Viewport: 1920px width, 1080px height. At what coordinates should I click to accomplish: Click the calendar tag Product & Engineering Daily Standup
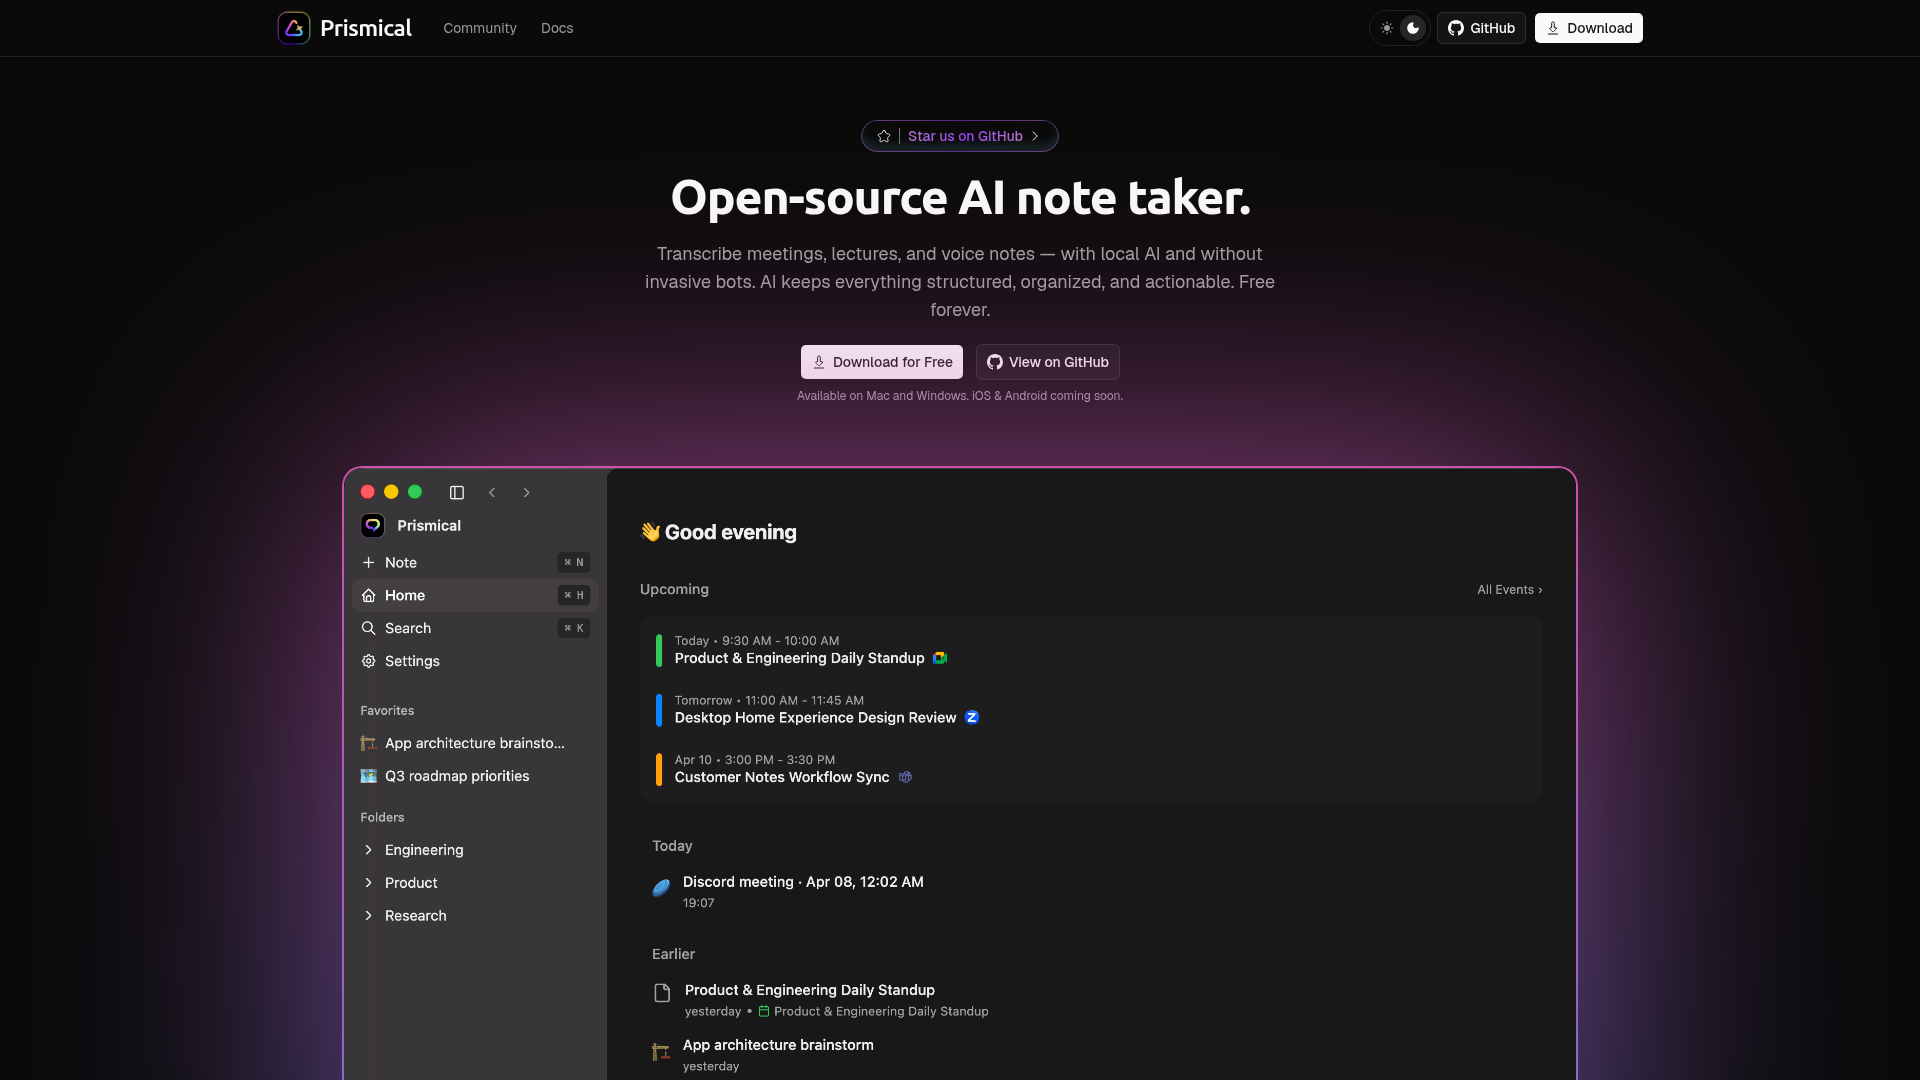point(873,1012)
